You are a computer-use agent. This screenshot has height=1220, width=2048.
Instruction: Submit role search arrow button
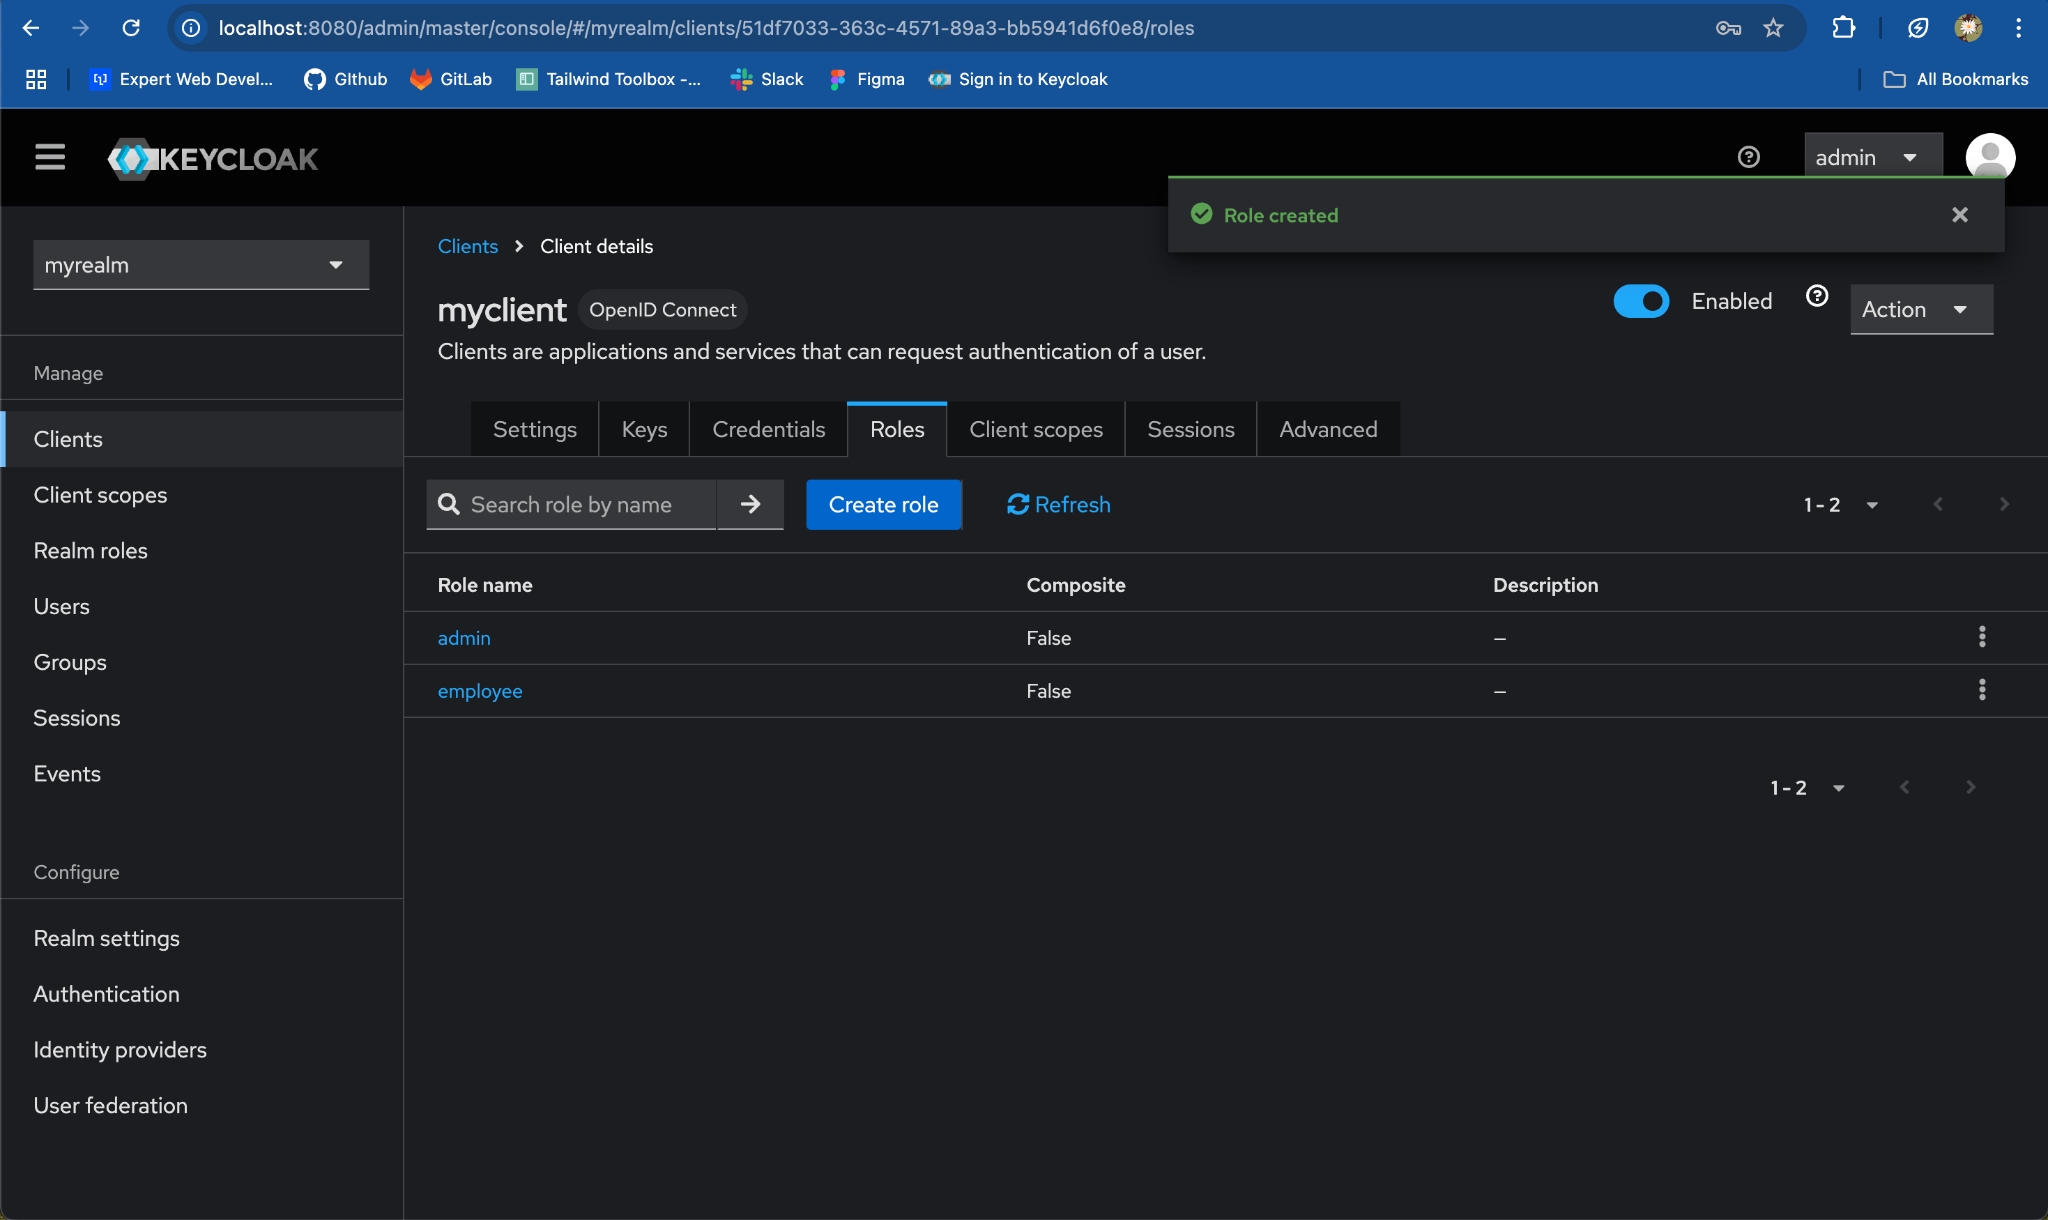pyautogui.click(x=750, y=505)
